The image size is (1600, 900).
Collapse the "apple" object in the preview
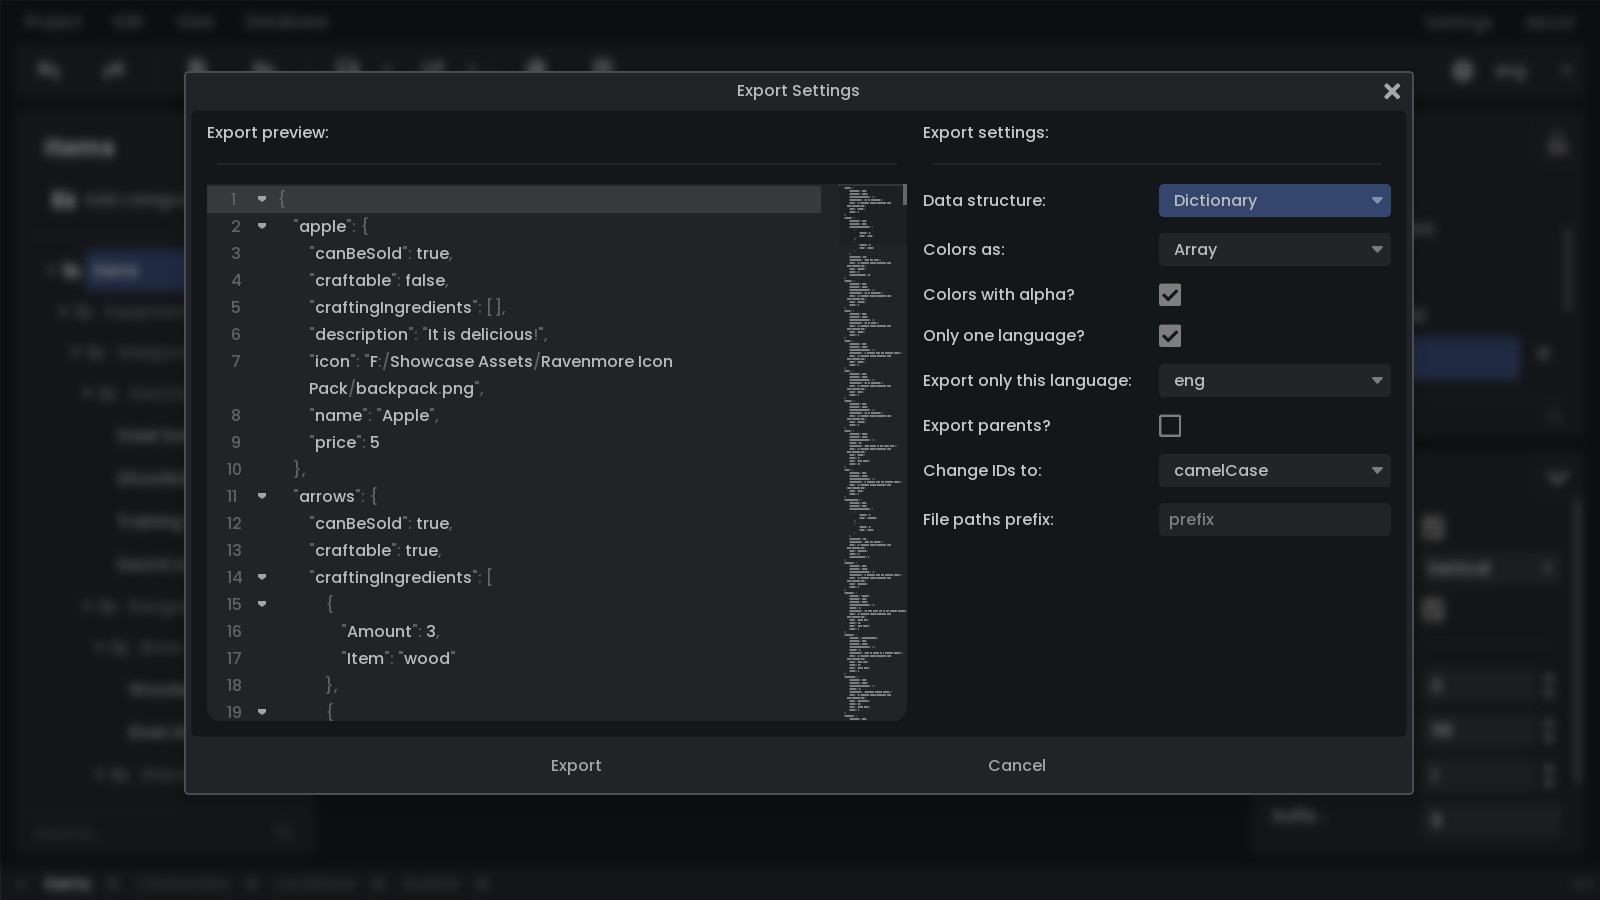(x=262, y=226)
